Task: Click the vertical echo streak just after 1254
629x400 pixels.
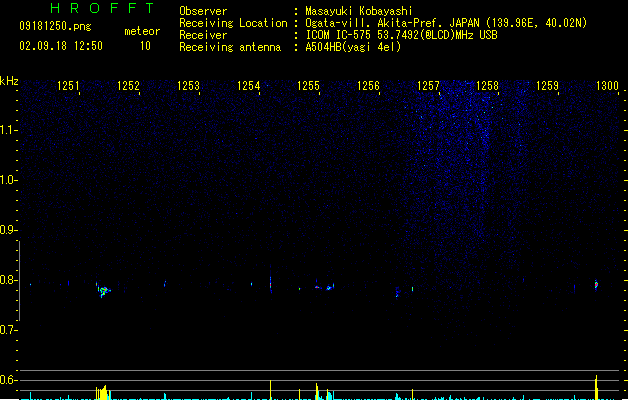Action: pos(270,281)
